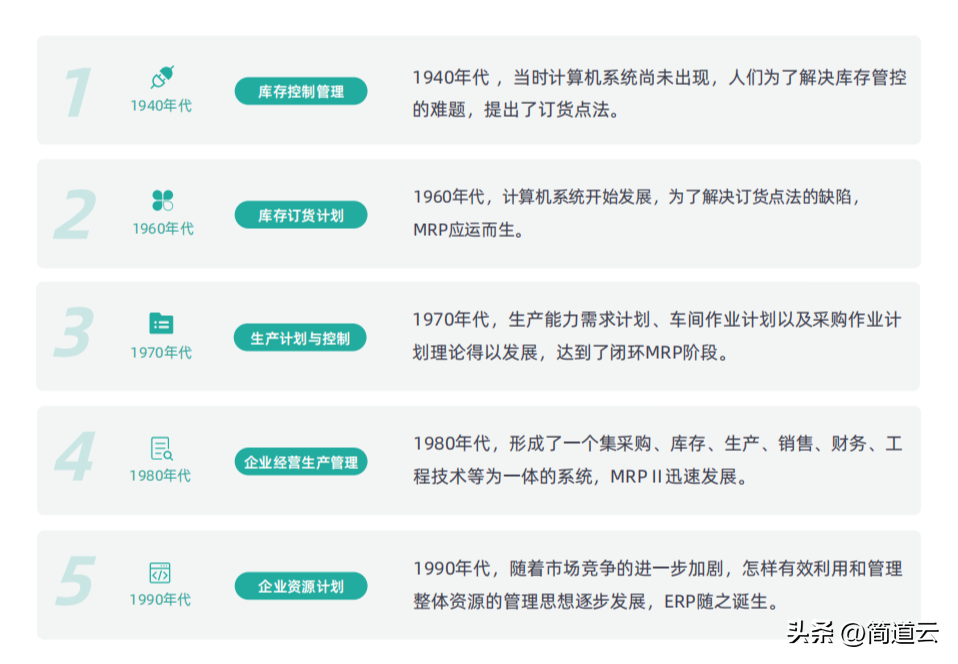The width and height of the screenshot is (958, 664).
Task: Select the four-leaf clover icon above 1960年代
Action: [x=162, y=200]
